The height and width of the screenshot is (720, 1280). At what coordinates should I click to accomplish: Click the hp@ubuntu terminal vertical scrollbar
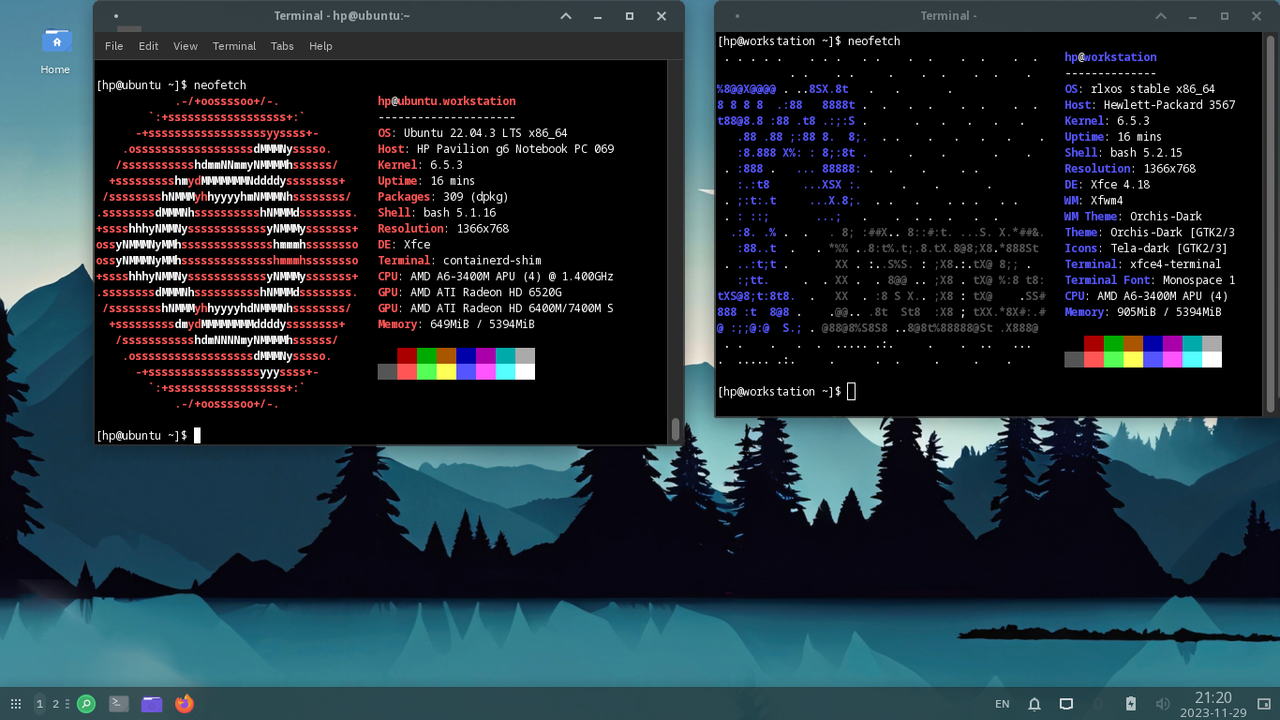(676, 429)
